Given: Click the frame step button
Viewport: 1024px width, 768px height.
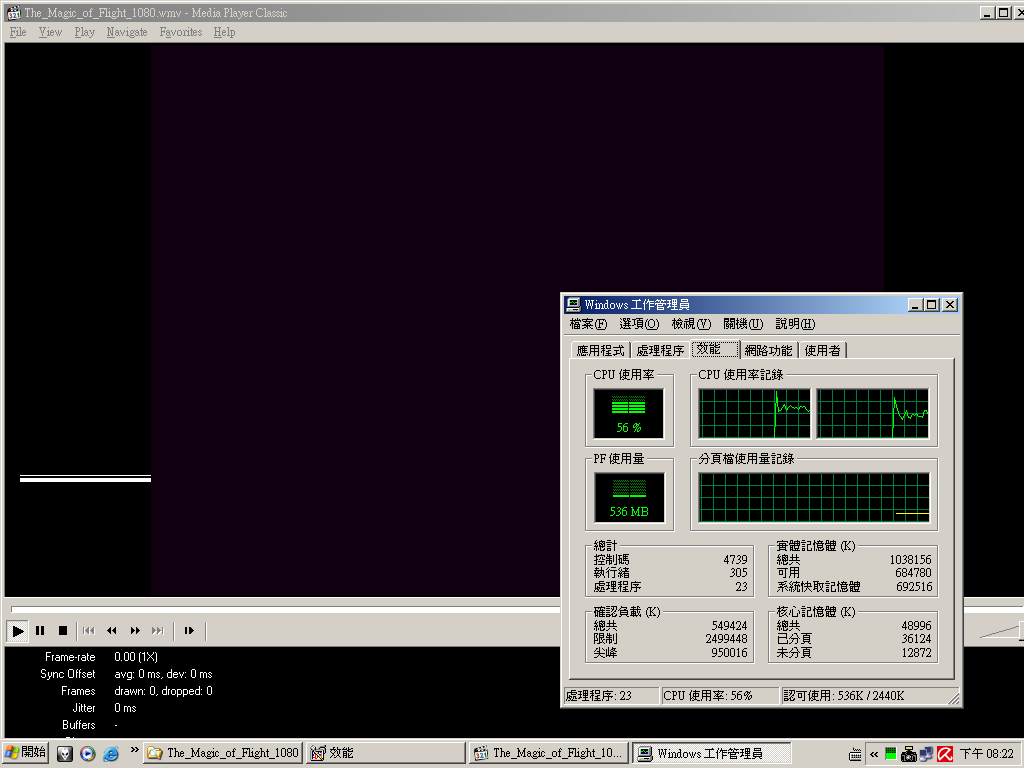Looking at the screenshot, I should 188,631.
